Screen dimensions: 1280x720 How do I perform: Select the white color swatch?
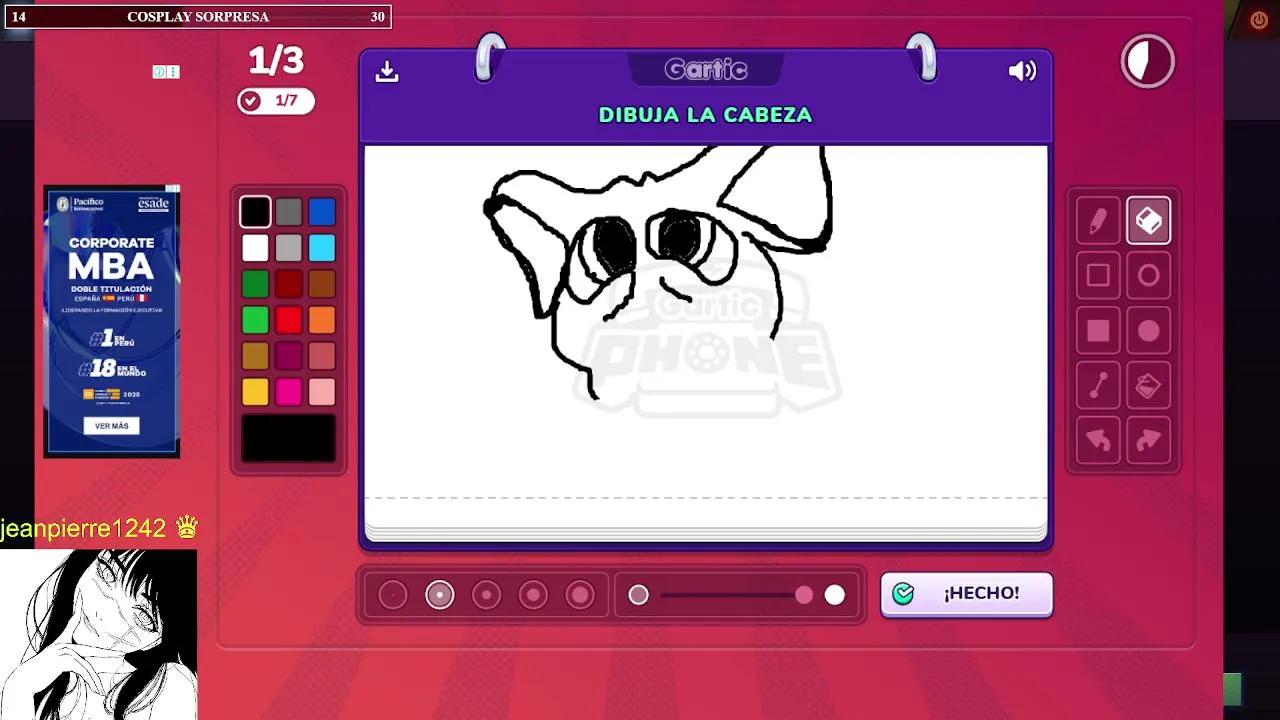point(255,248)
